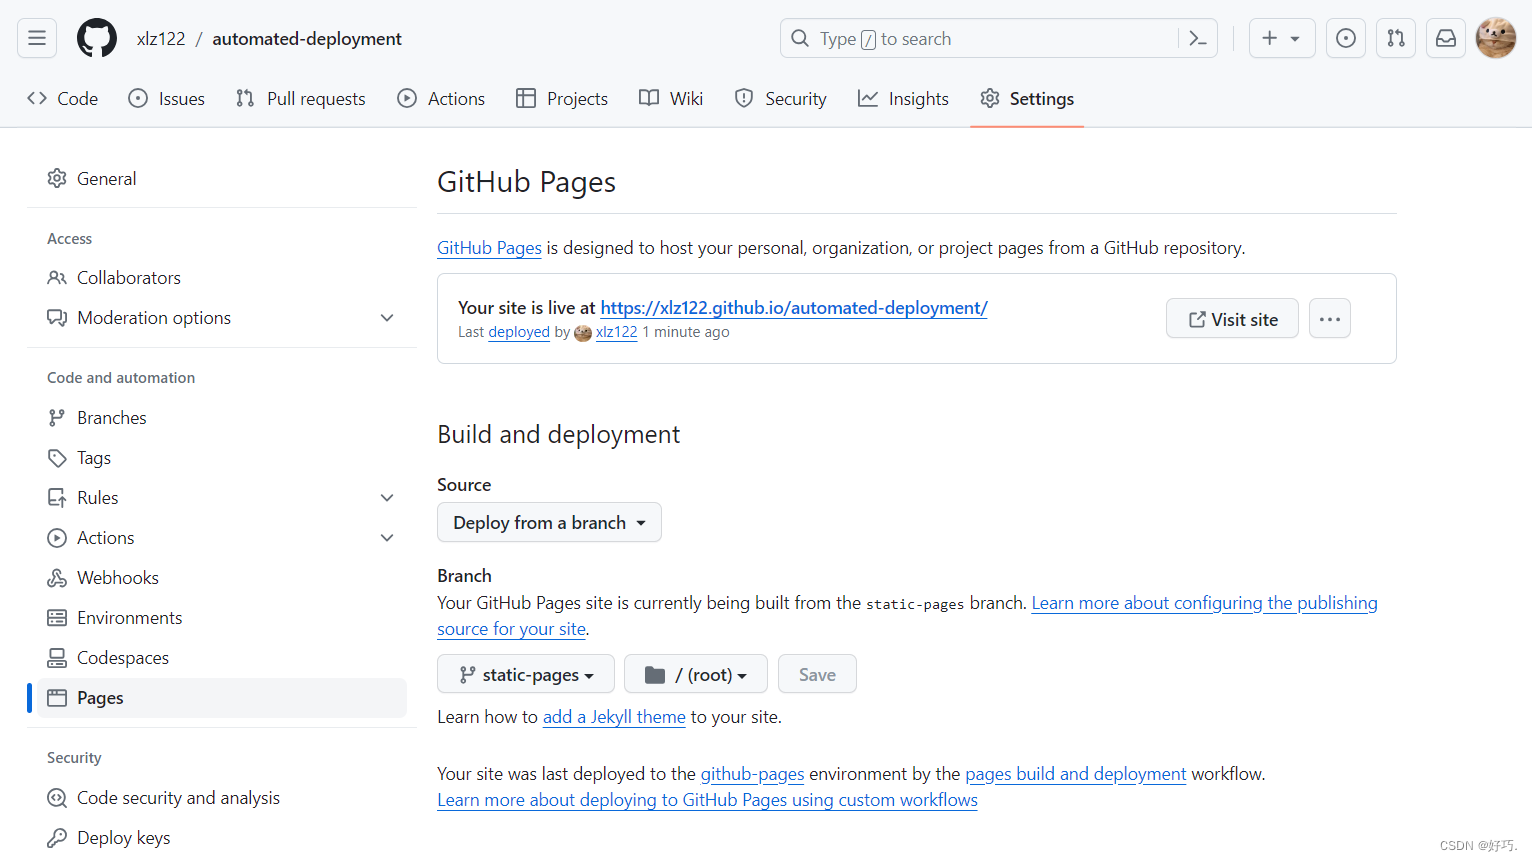The width and height of the screenshot is (1532, 861).
Task: Switch to the Issues tab
Action: pyautogui.click(x=167, y=98)
